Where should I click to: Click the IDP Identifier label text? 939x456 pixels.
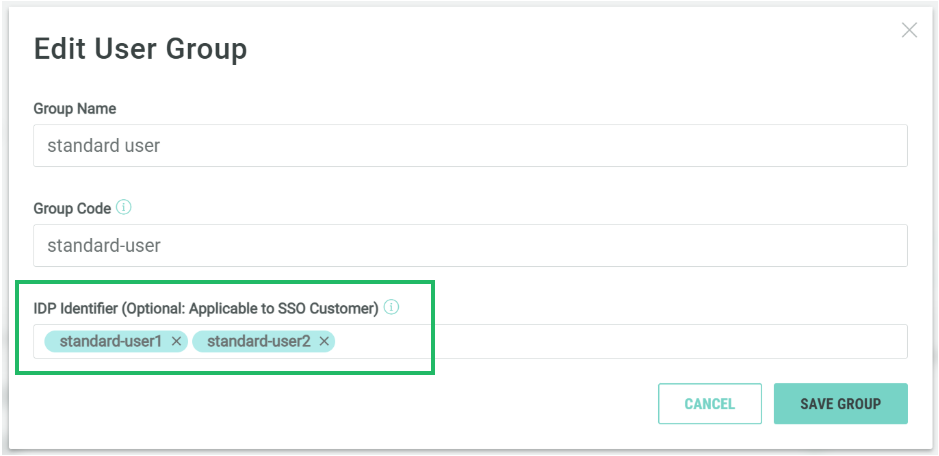coord(206,308)
